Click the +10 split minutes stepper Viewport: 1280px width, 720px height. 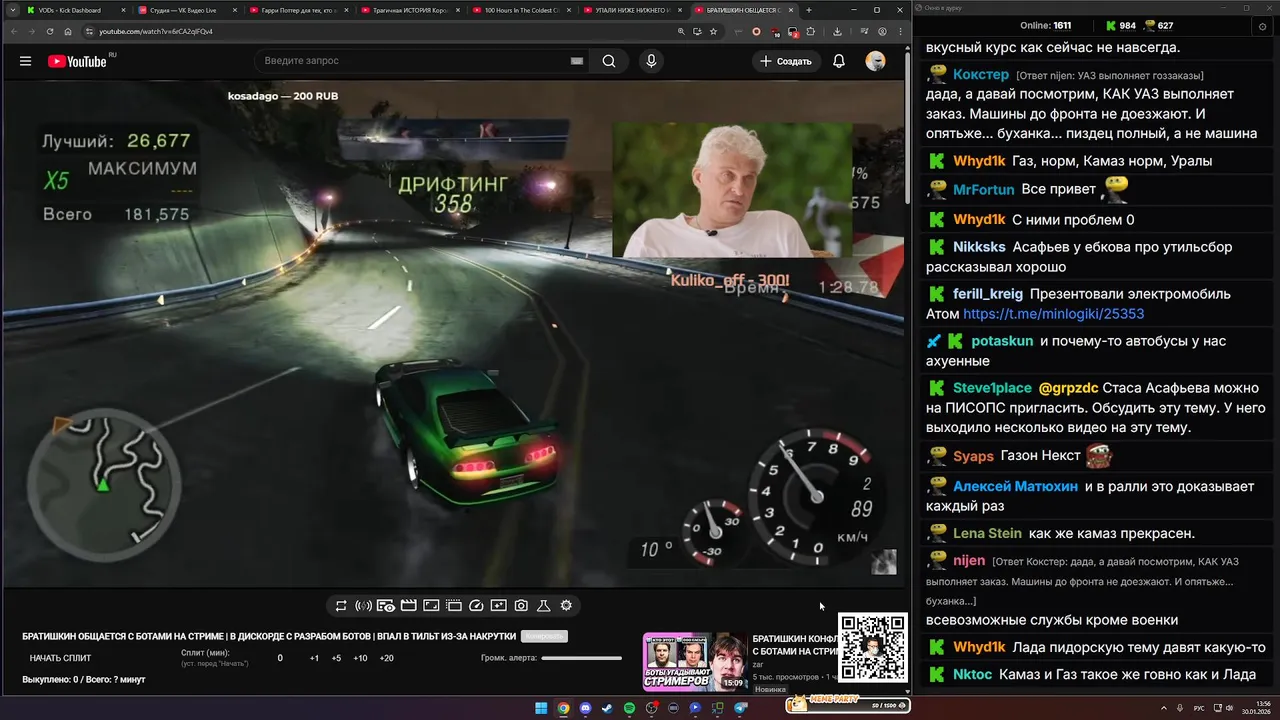coord(360,658)
